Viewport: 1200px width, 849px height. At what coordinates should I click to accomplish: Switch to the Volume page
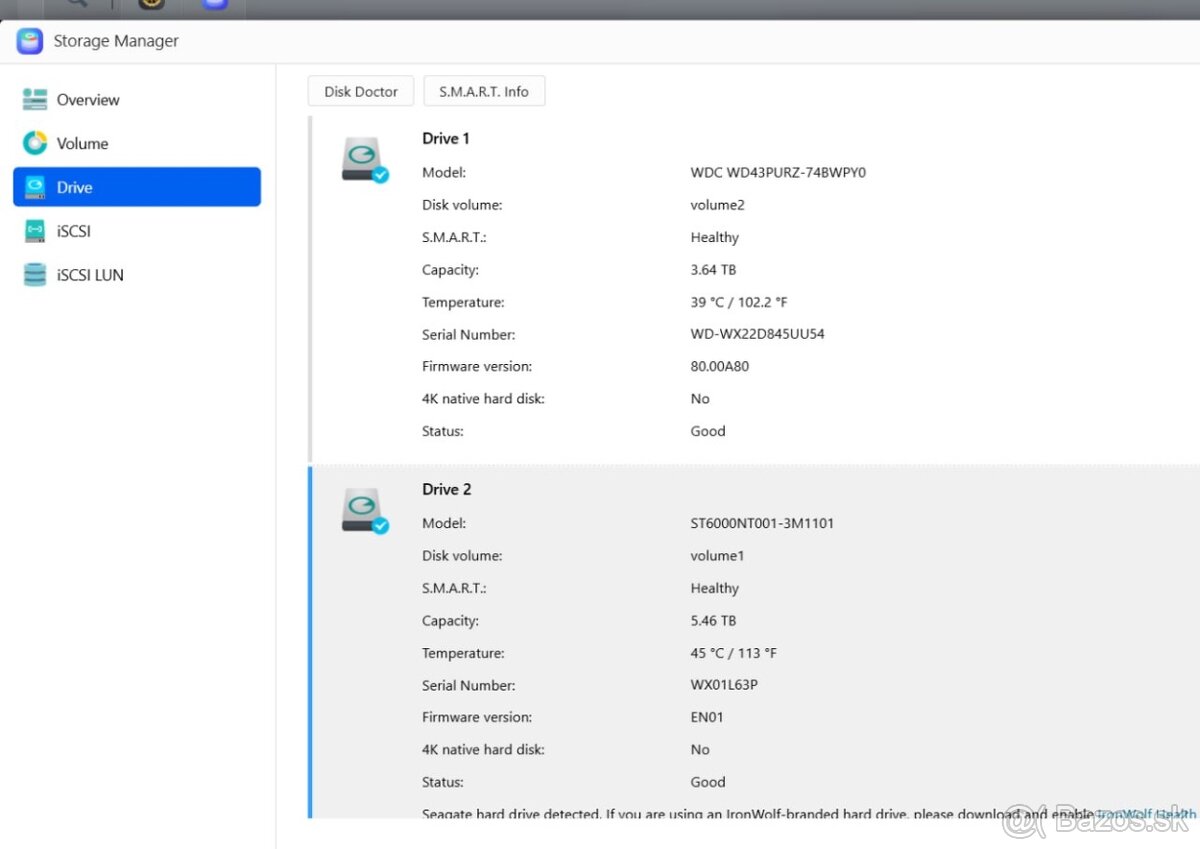(82, 144)
